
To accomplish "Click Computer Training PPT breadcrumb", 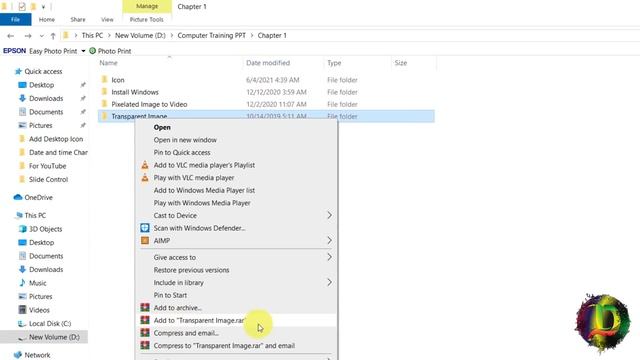I will 211,36.
